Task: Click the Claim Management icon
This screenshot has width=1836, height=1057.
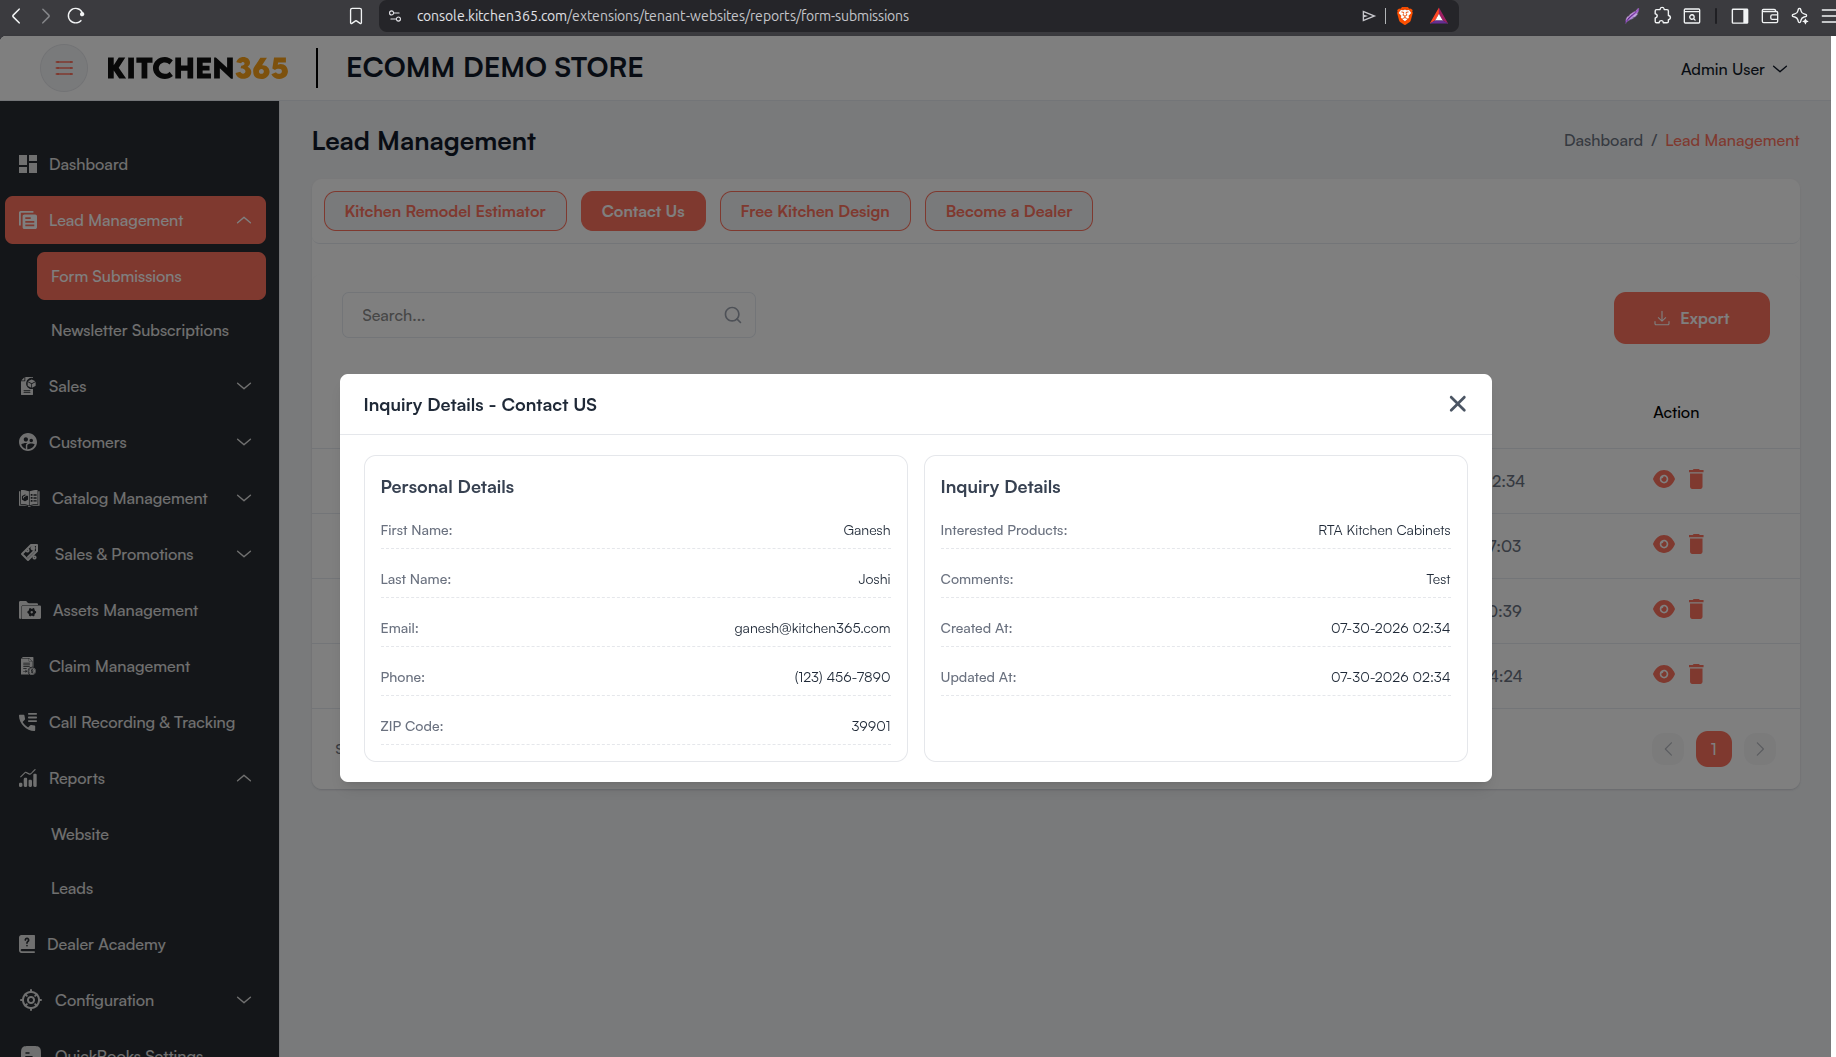Action: tap(28, 666)
